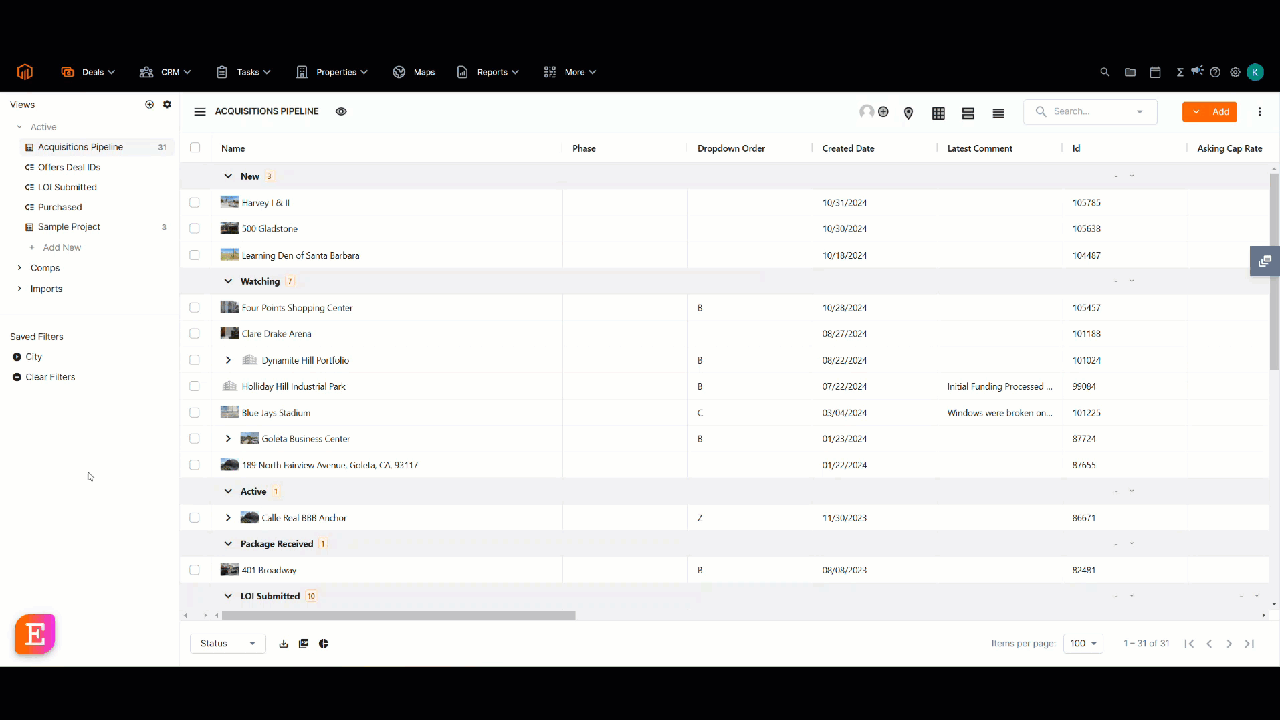Click the orange Add button
This screenshot has width=1280, height=720.
tap(1209, 112)
